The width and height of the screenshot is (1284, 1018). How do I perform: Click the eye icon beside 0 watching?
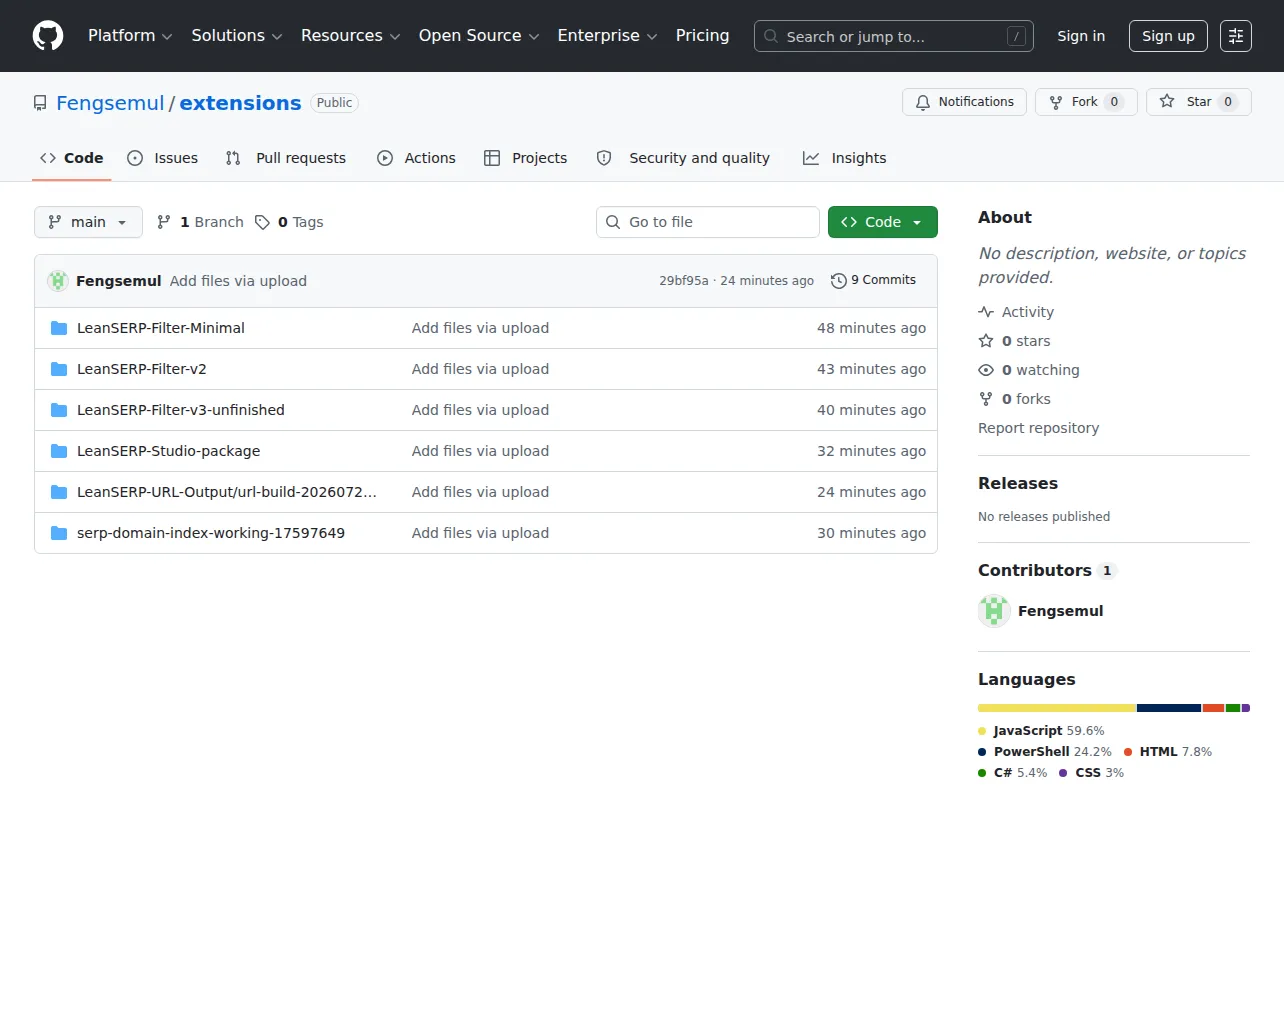(986, 370)
